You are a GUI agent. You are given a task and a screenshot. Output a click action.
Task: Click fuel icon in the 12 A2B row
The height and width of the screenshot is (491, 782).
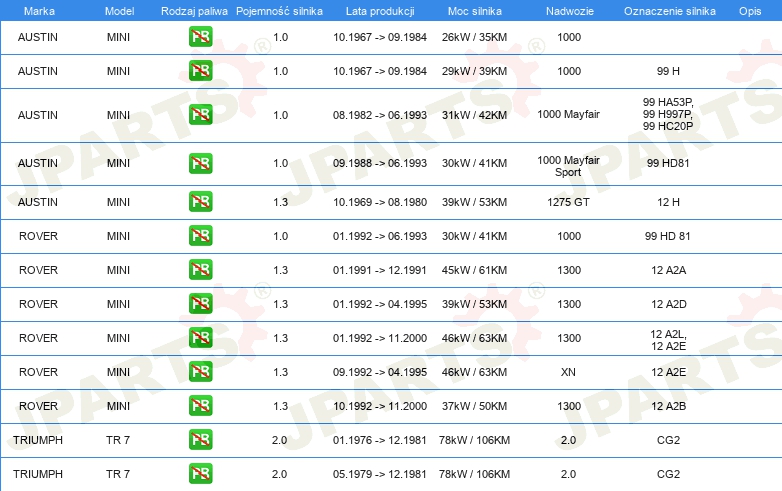click(x=200, y=405)
